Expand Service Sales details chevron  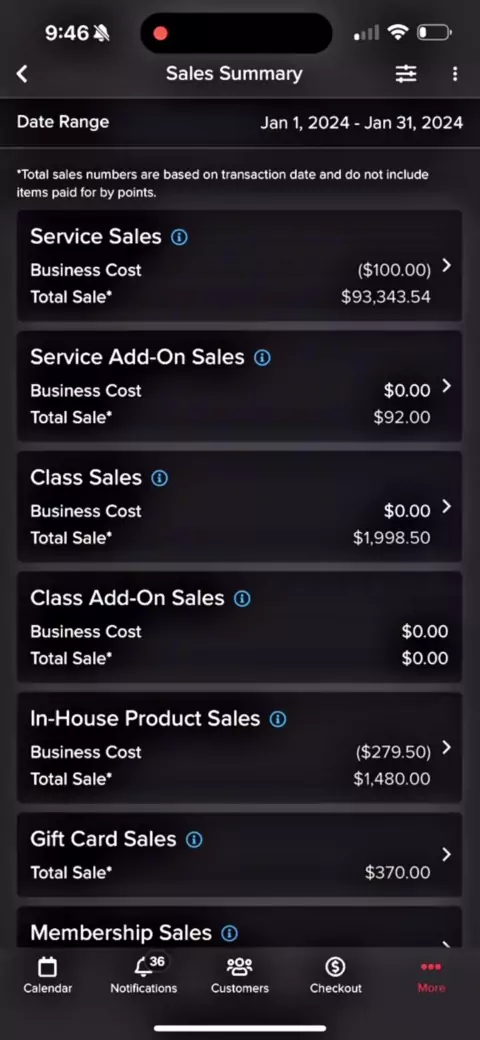[447, 265]
